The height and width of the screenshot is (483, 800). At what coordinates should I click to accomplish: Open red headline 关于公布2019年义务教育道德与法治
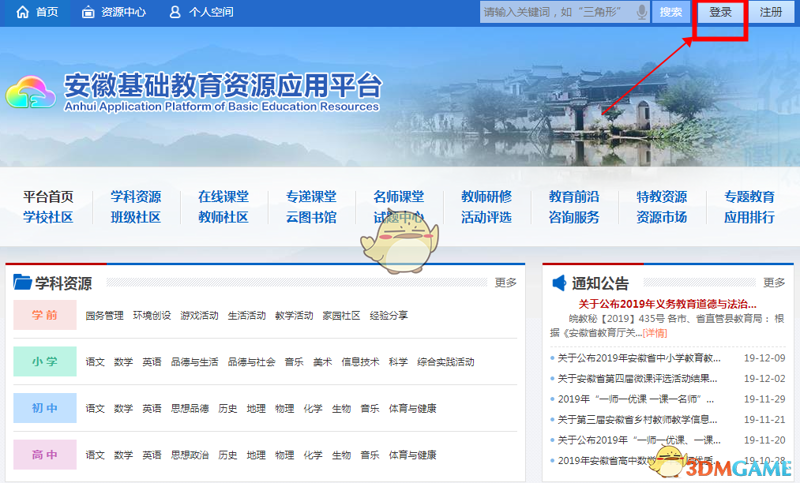click(x=667, y=304)
